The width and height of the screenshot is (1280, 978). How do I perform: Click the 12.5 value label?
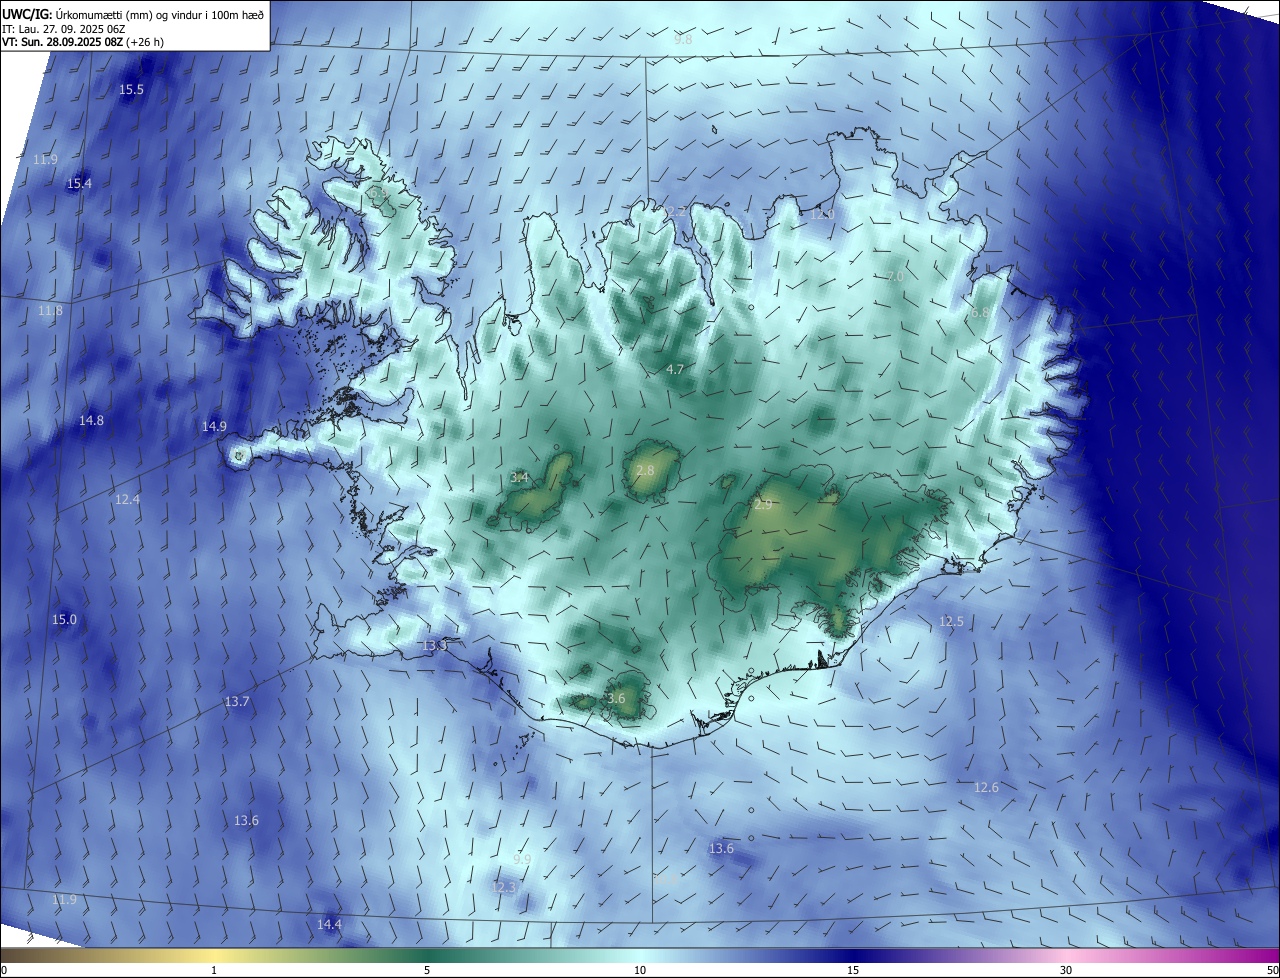pyautogui.click(x=951, y=622)
